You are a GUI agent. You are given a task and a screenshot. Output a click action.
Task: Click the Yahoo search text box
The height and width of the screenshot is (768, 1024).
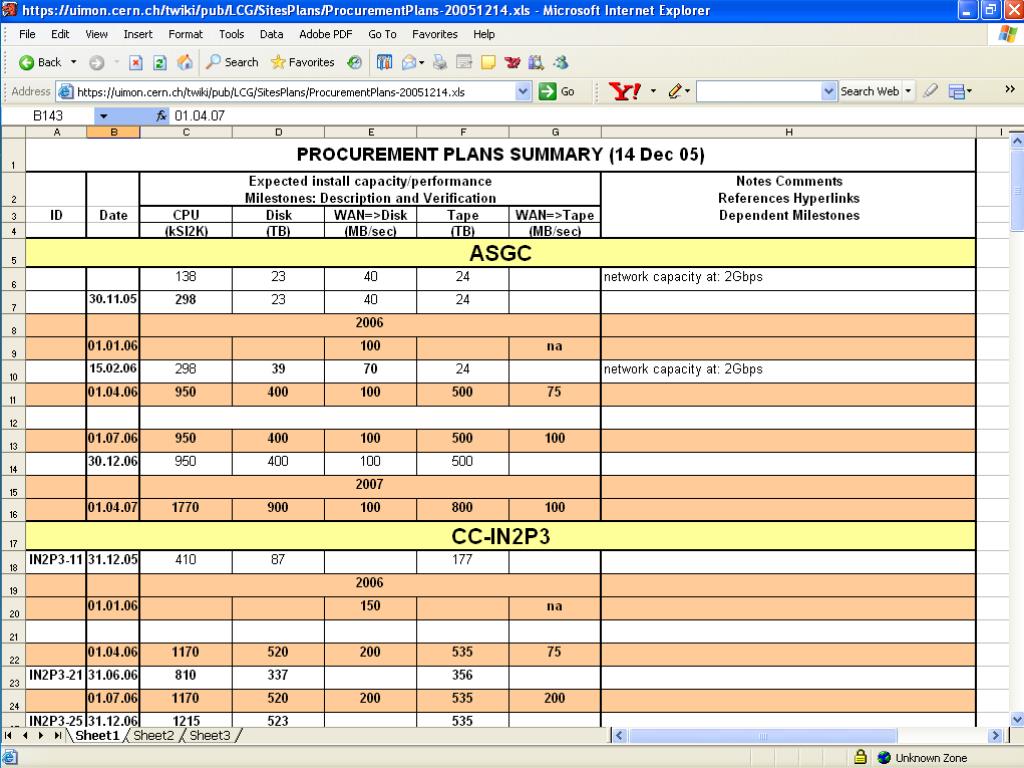coord(759,91)
